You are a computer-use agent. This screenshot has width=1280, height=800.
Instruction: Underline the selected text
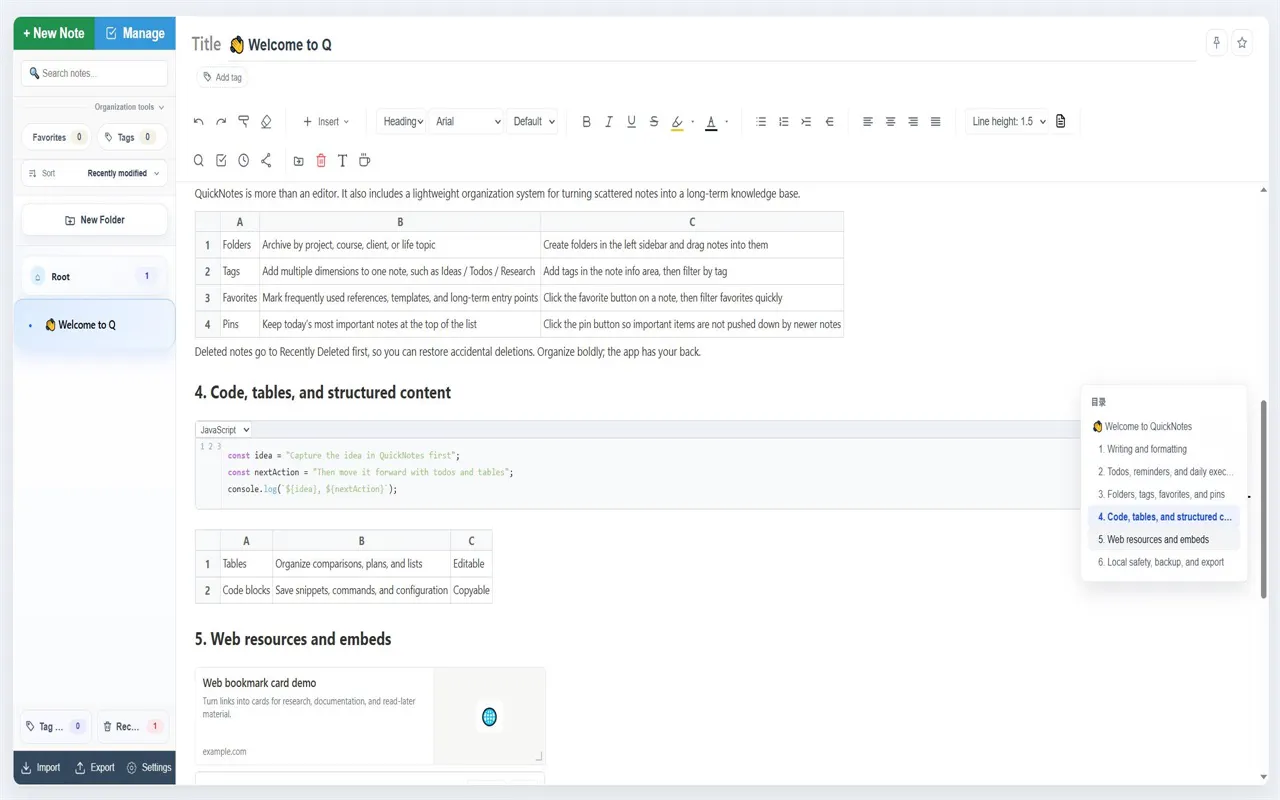(x=631, y=122)
